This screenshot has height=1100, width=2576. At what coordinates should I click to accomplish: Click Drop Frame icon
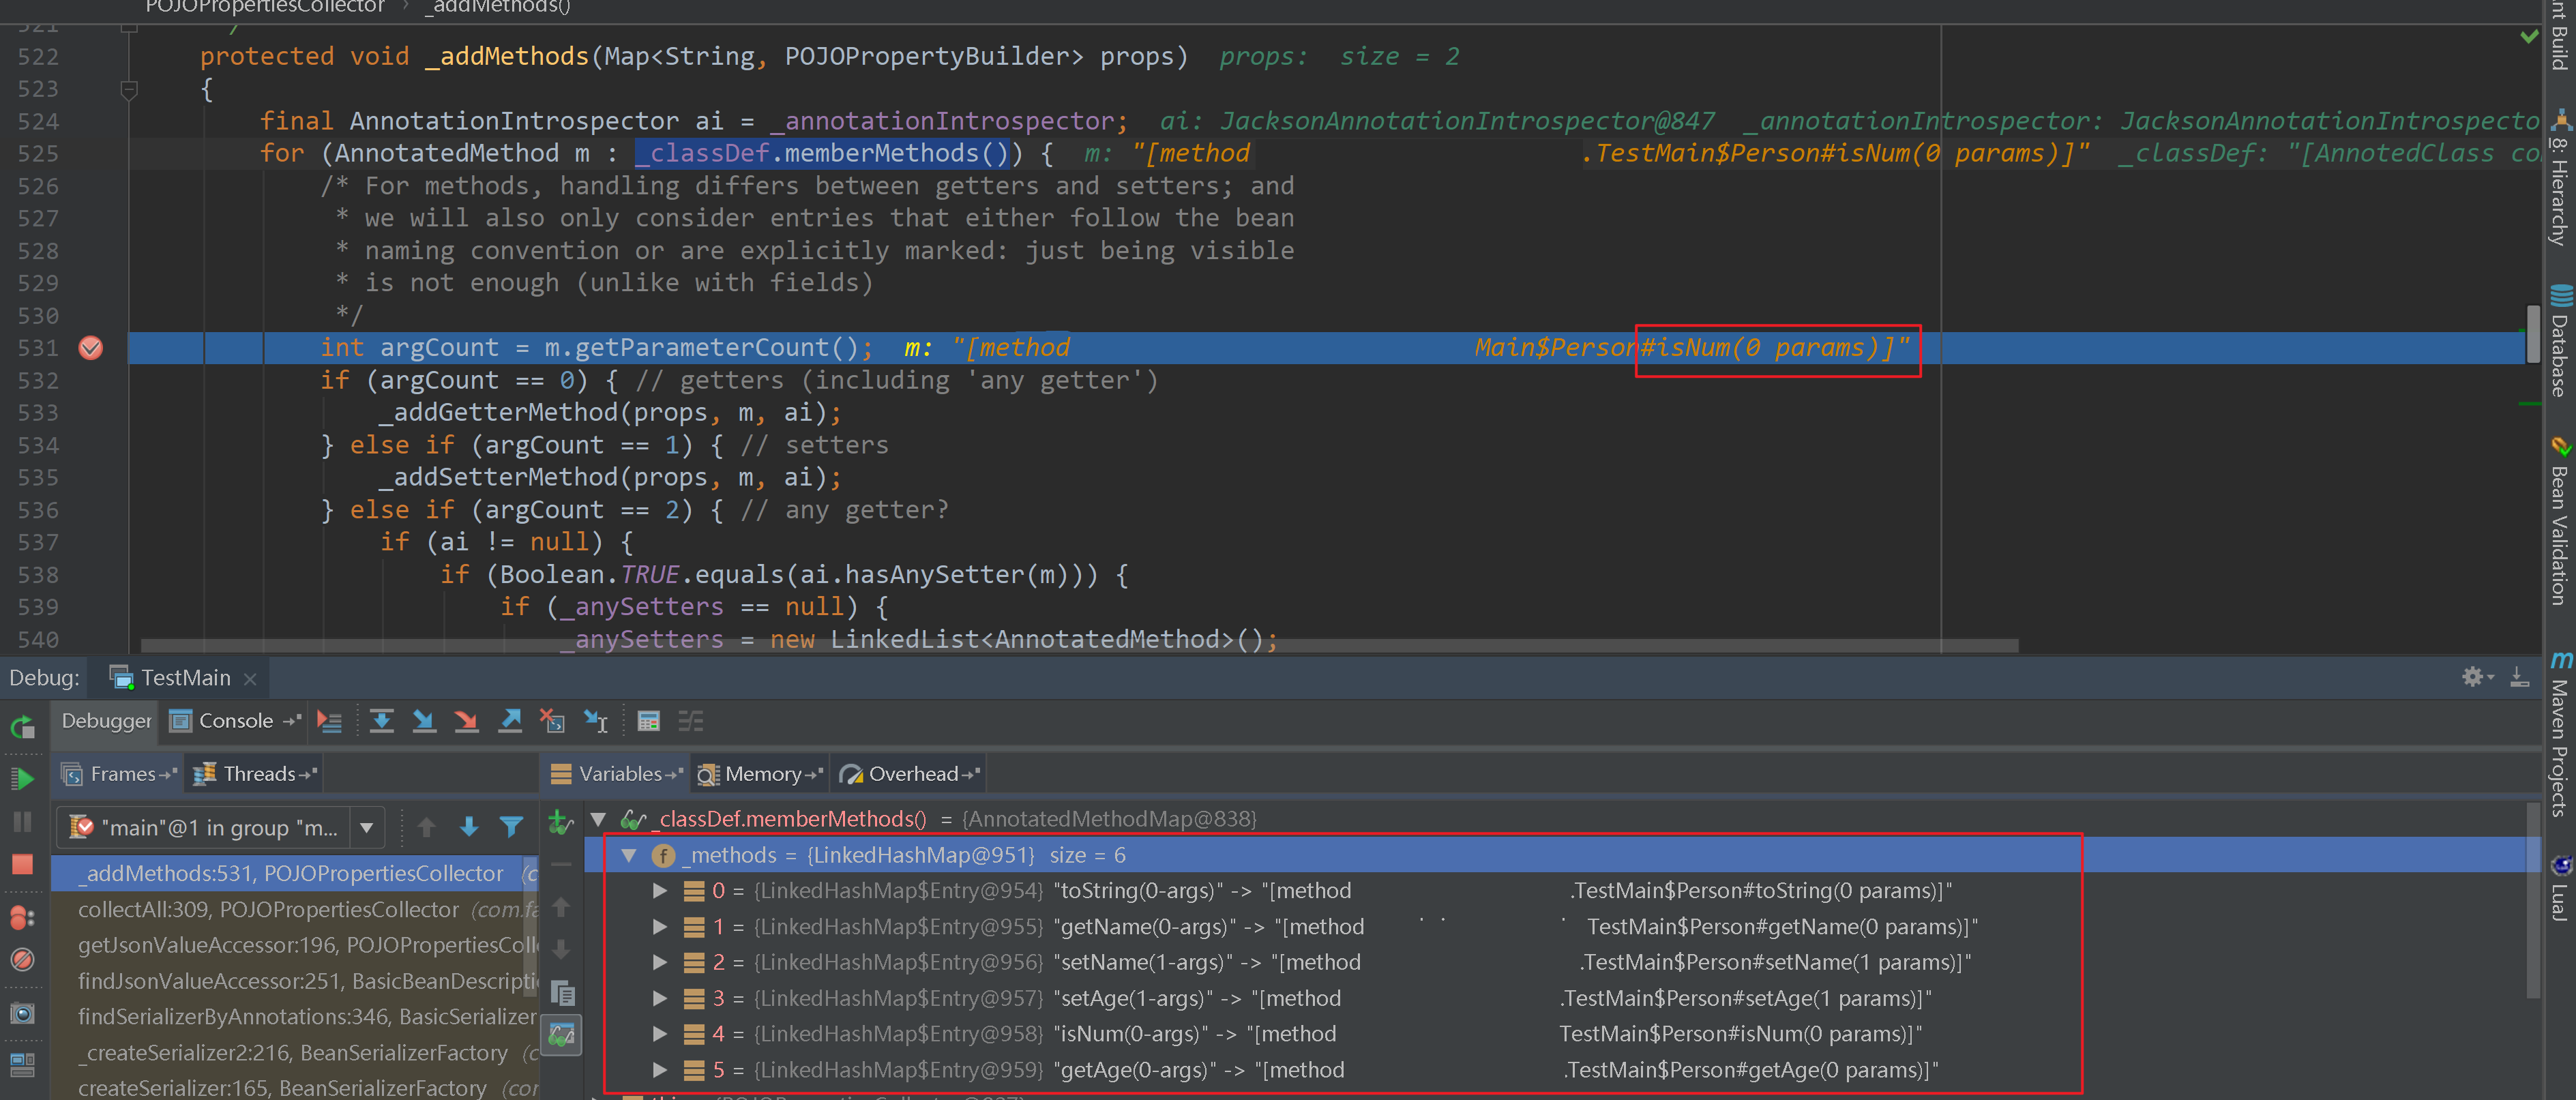552,721
